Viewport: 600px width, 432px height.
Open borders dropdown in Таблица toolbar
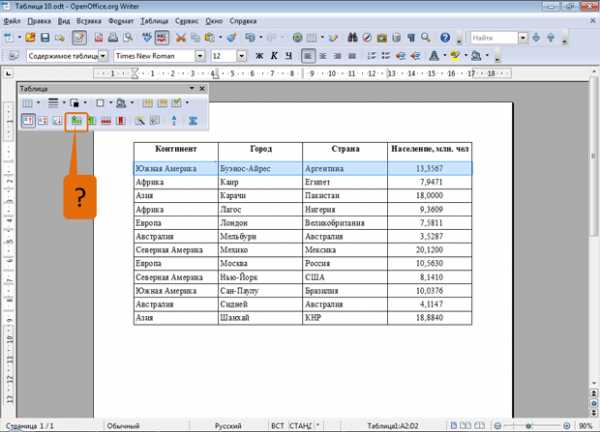(110, 103)
